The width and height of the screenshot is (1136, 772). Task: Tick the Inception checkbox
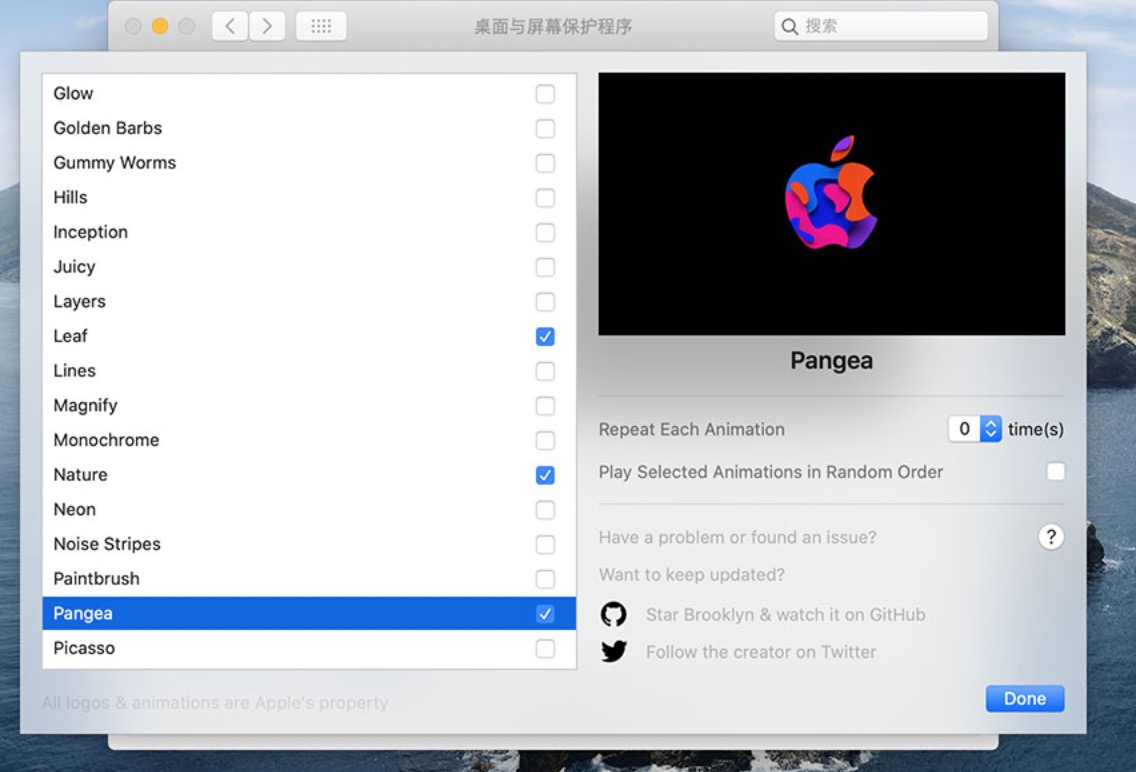click(545, 232)
